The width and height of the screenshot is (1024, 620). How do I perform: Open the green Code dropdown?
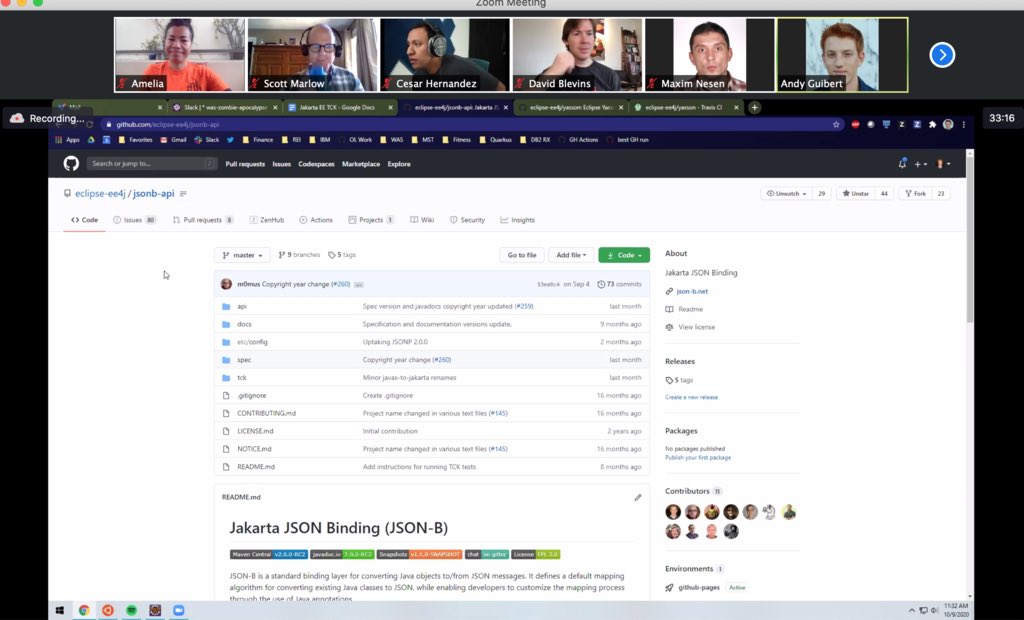[x=624, y=255]
